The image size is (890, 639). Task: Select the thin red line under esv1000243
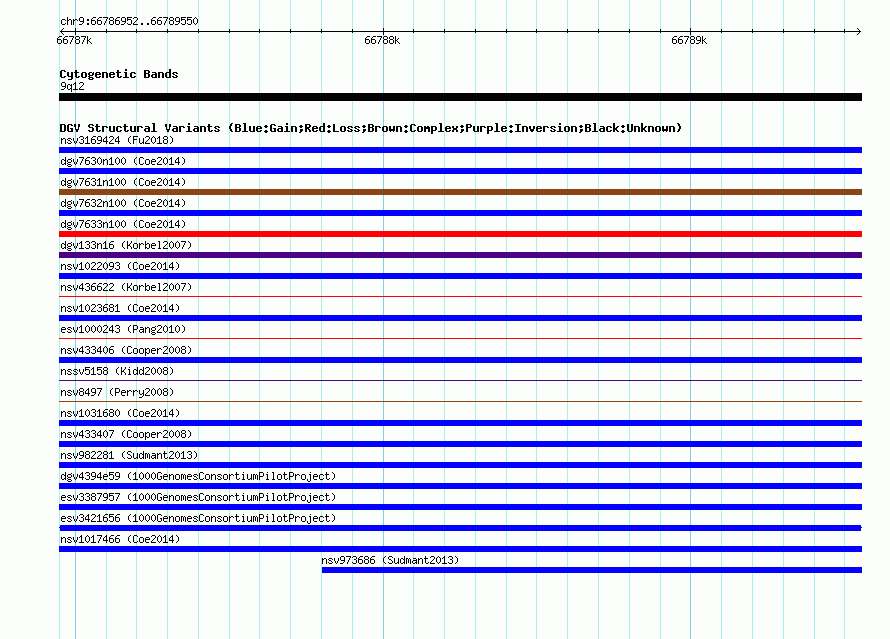point(460,338)
